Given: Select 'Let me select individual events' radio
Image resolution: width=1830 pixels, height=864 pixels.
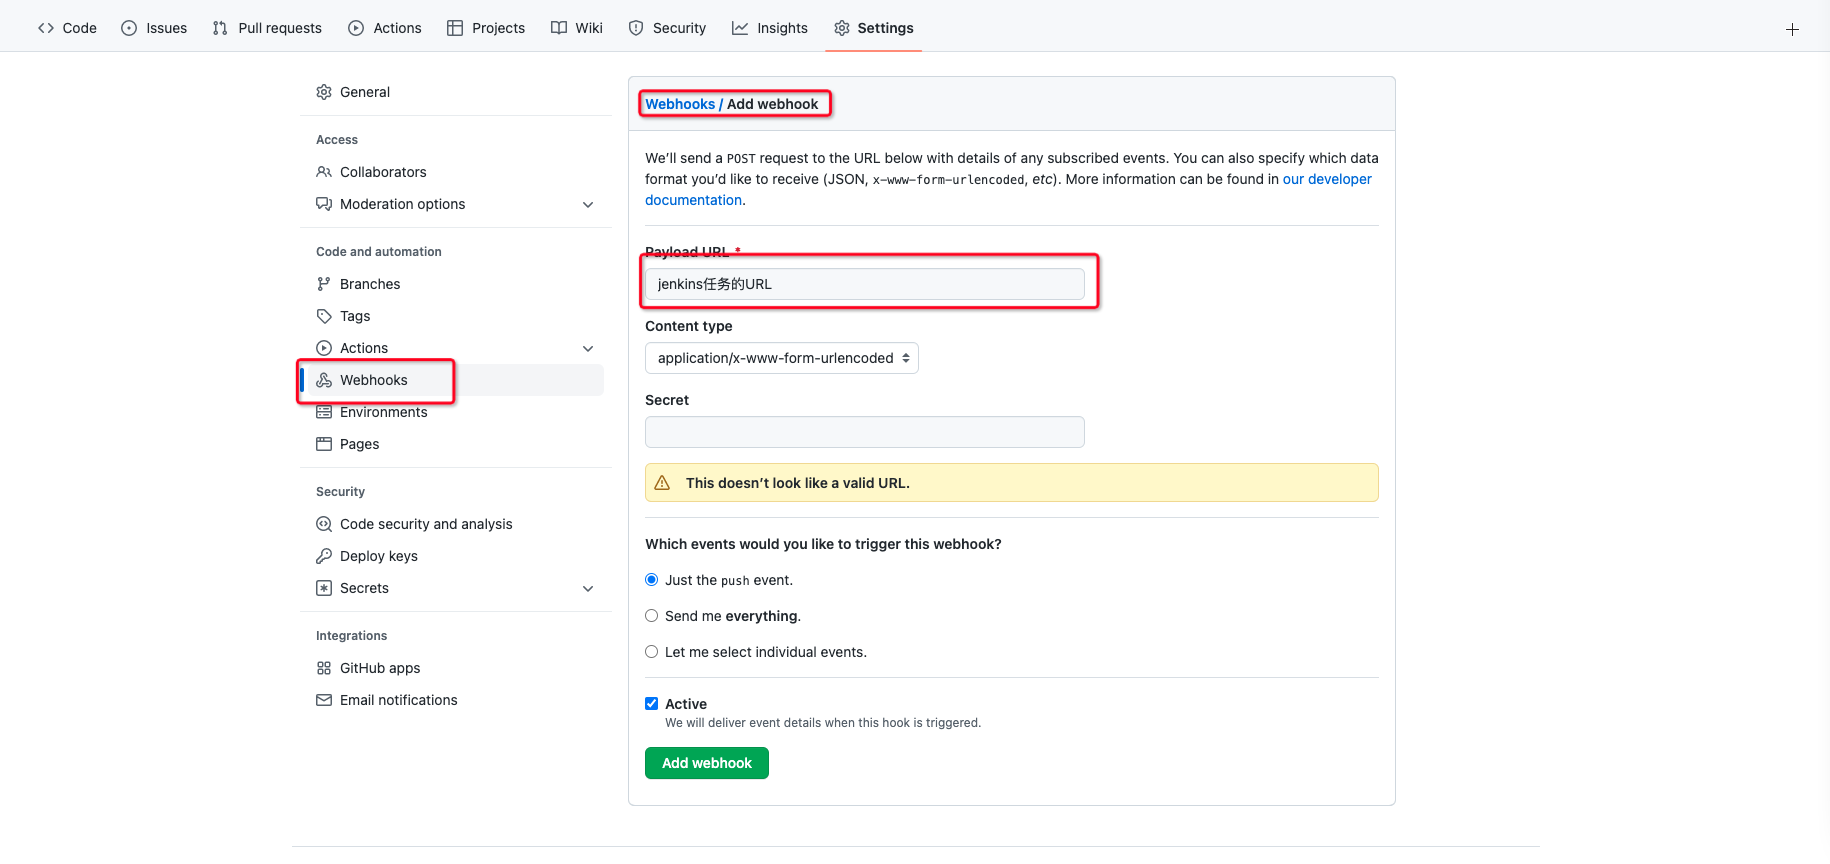Looking at the screenshot, I should coord(652,652).
